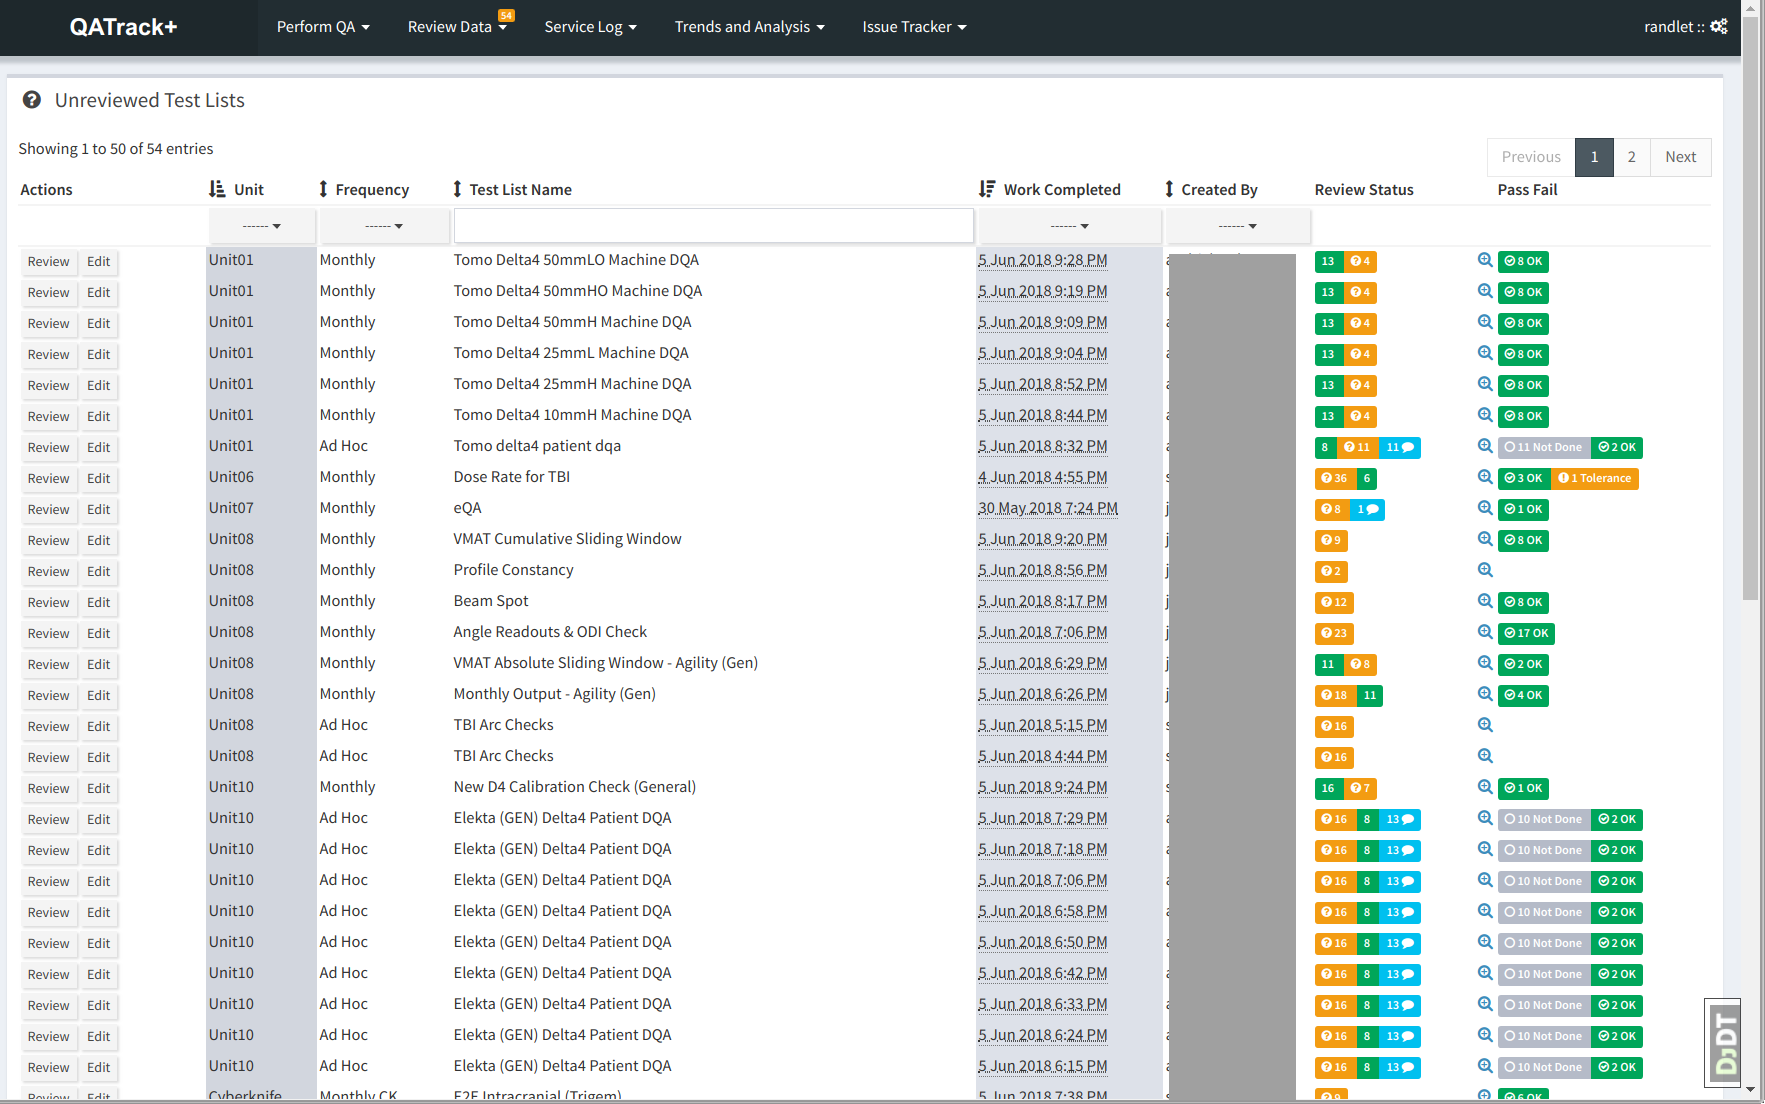The image size is (1765, 1104).
Task: Click the Tomo Delta4 10mmH Machine DQA name
Action: coord(572,415)
